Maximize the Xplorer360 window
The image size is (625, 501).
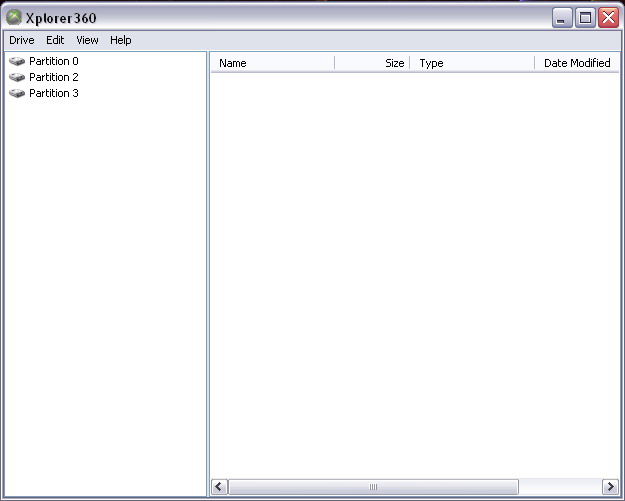tap(586, 17)
